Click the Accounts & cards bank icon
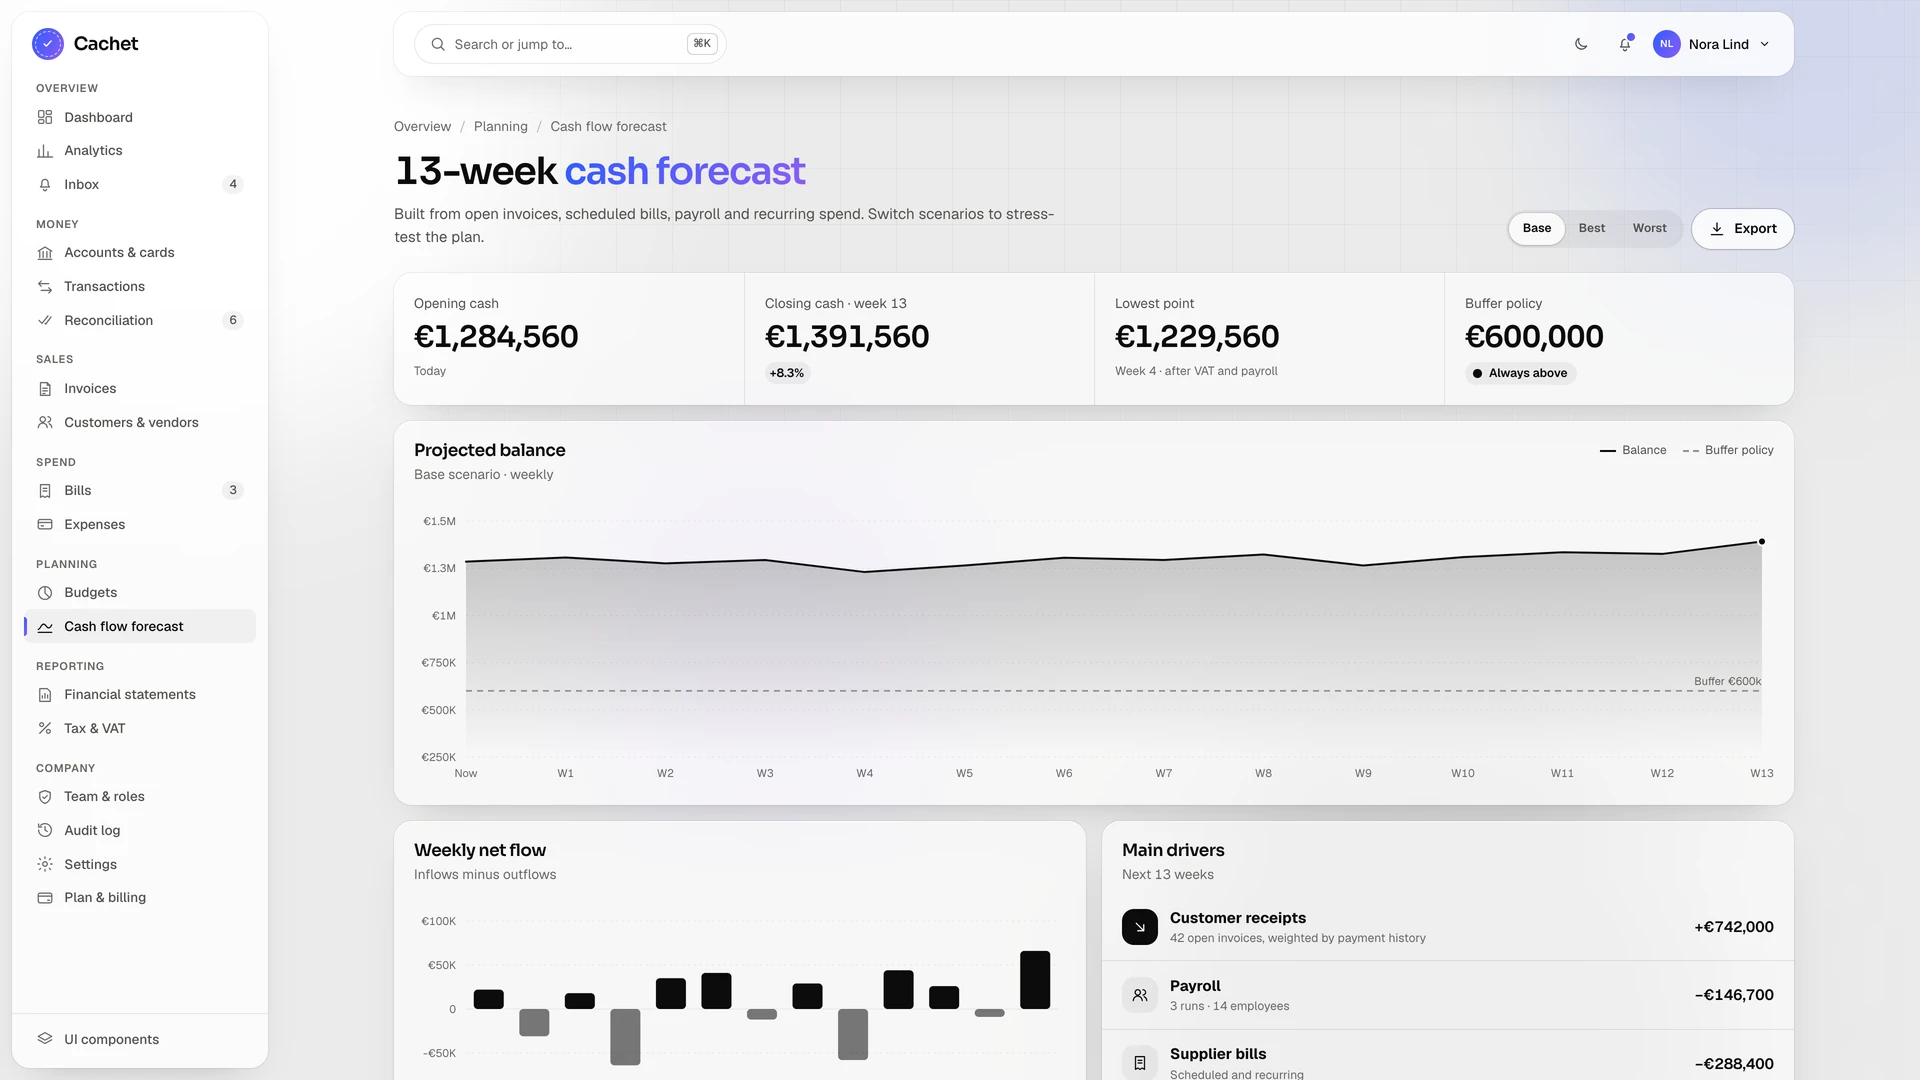 [x=45, y=253]
